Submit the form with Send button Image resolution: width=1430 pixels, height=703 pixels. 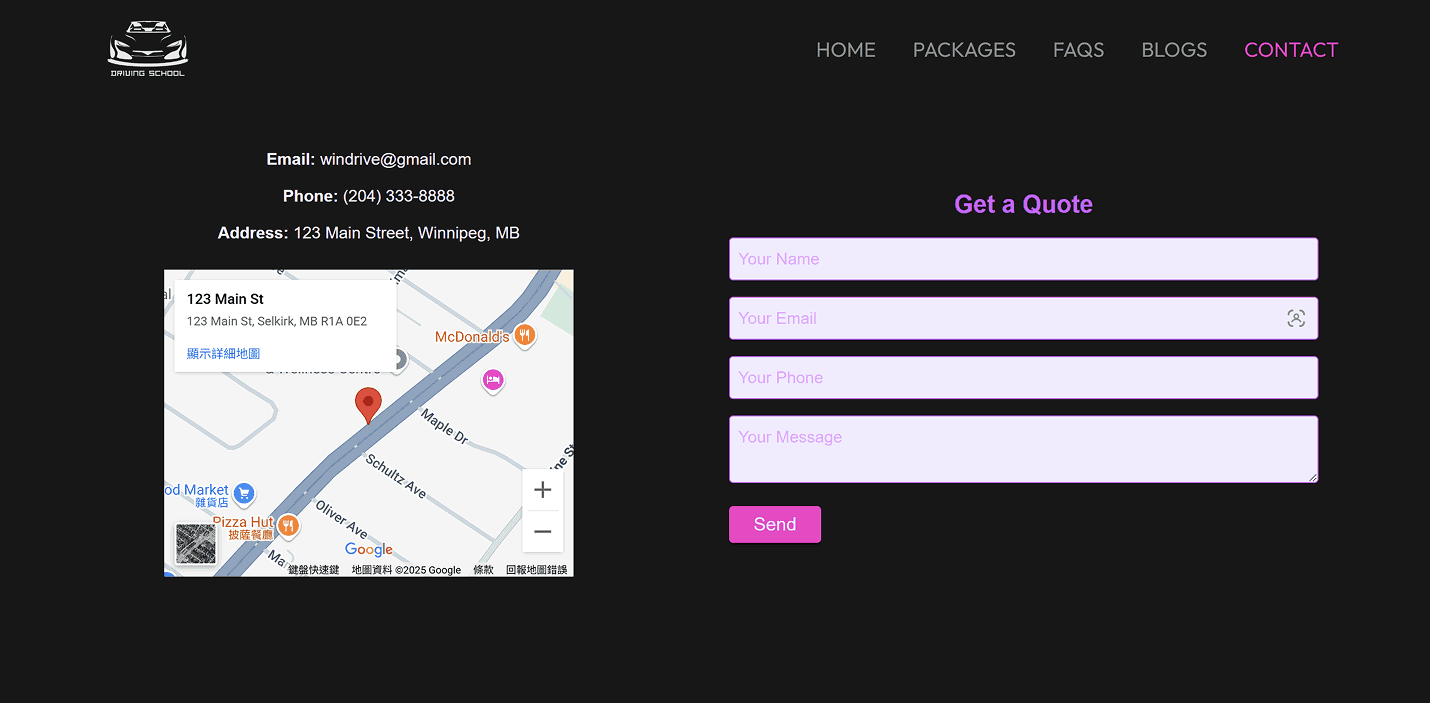click(775, 524)
